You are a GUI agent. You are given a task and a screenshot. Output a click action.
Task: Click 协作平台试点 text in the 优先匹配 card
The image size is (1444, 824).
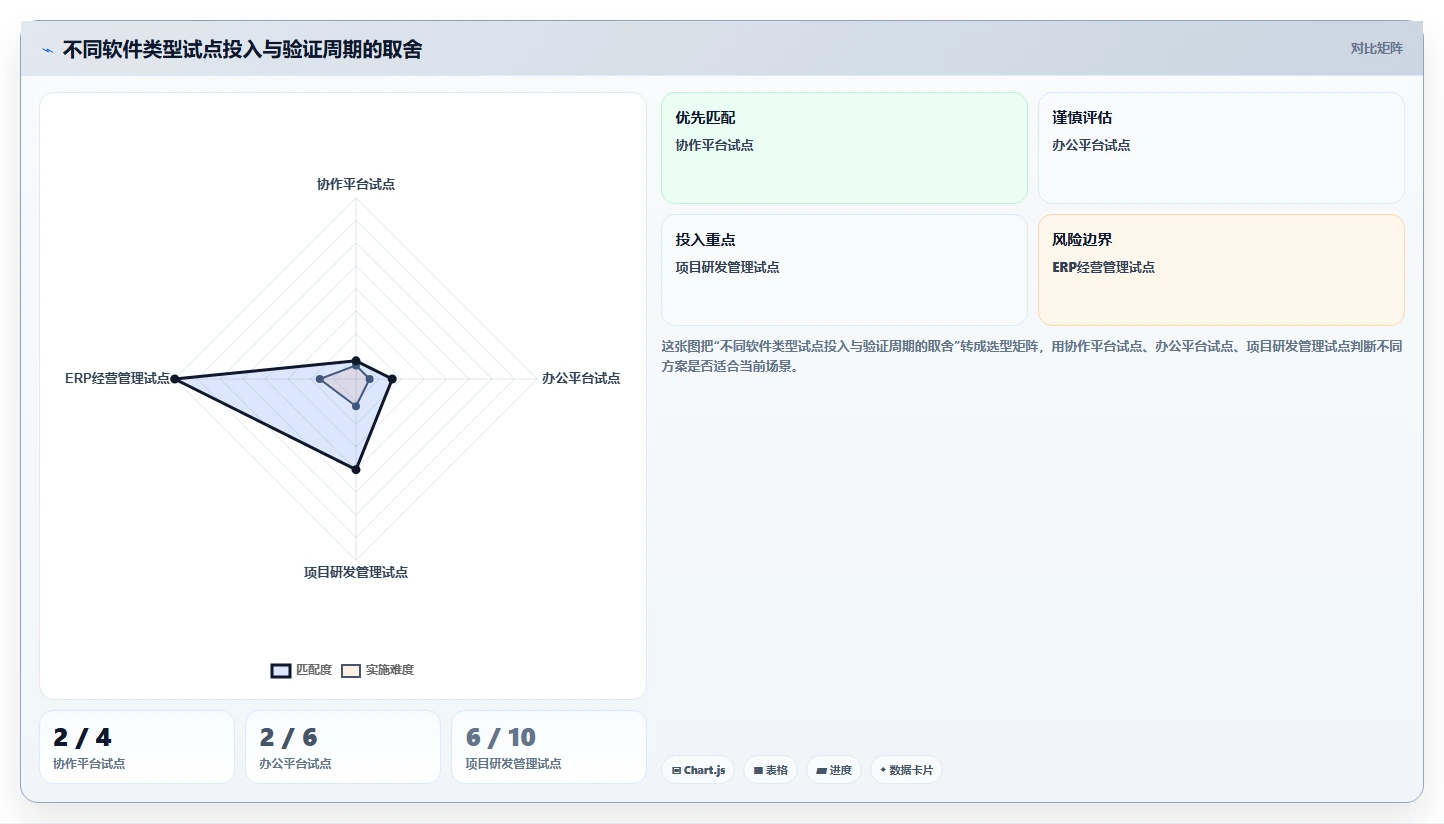[714, 145]
